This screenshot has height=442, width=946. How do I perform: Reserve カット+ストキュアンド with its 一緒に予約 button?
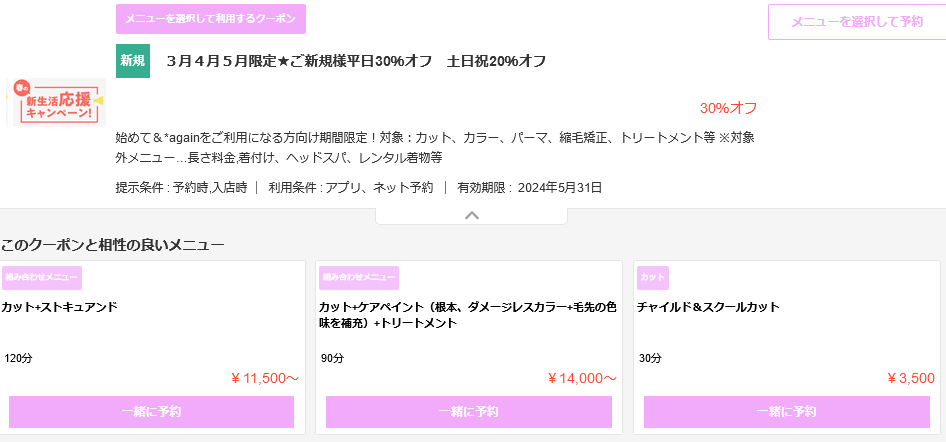(x=151, y=412)
